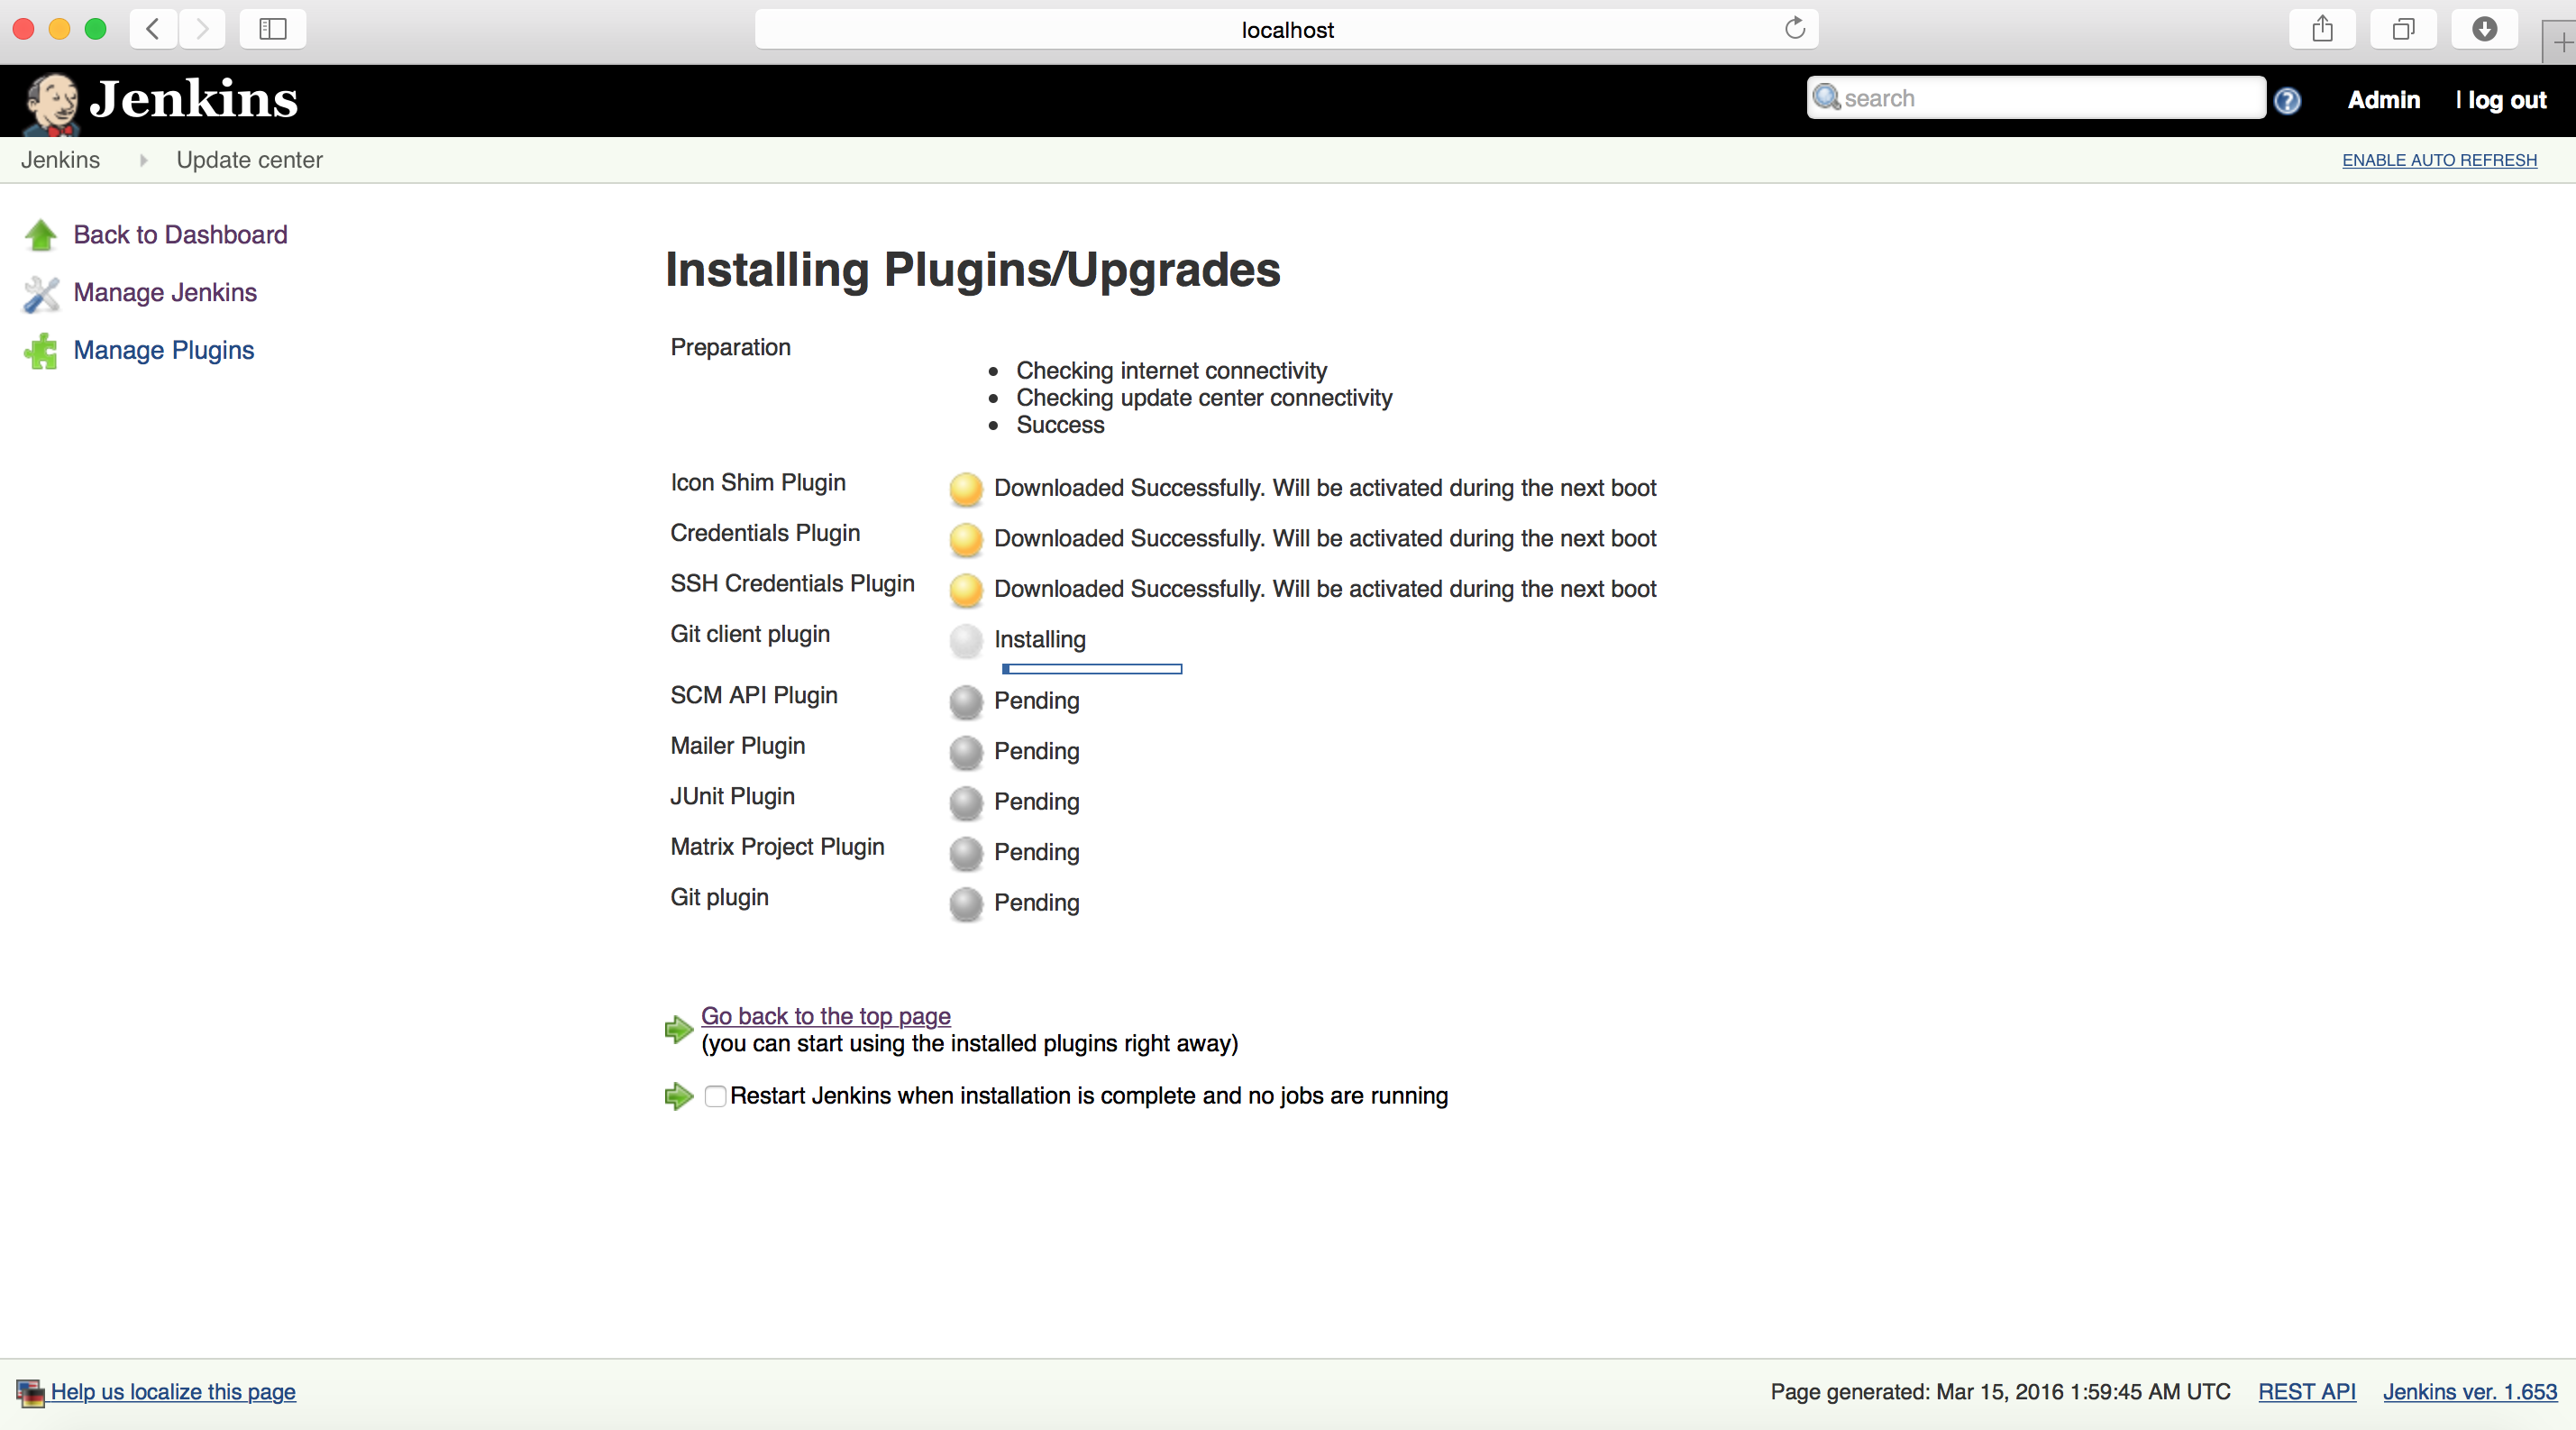Open Help us localize this page link
Screen dimensions: 2576x1430
(173, 1392)
